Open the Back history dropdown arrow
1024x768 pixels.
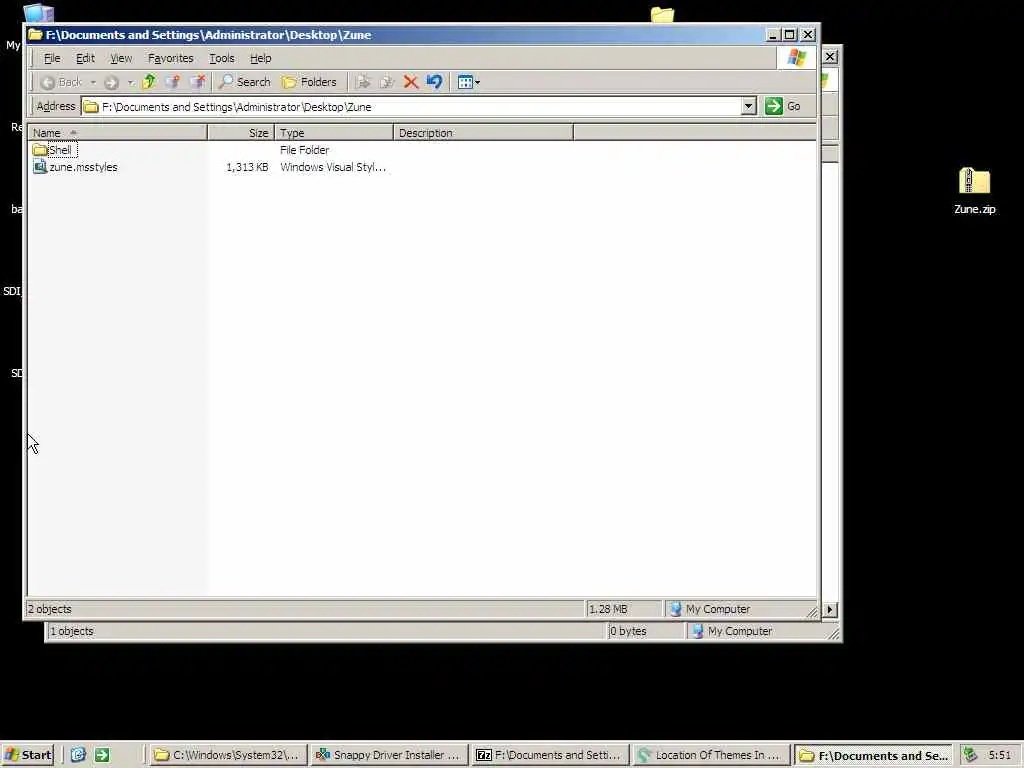(x=93, y=82)
